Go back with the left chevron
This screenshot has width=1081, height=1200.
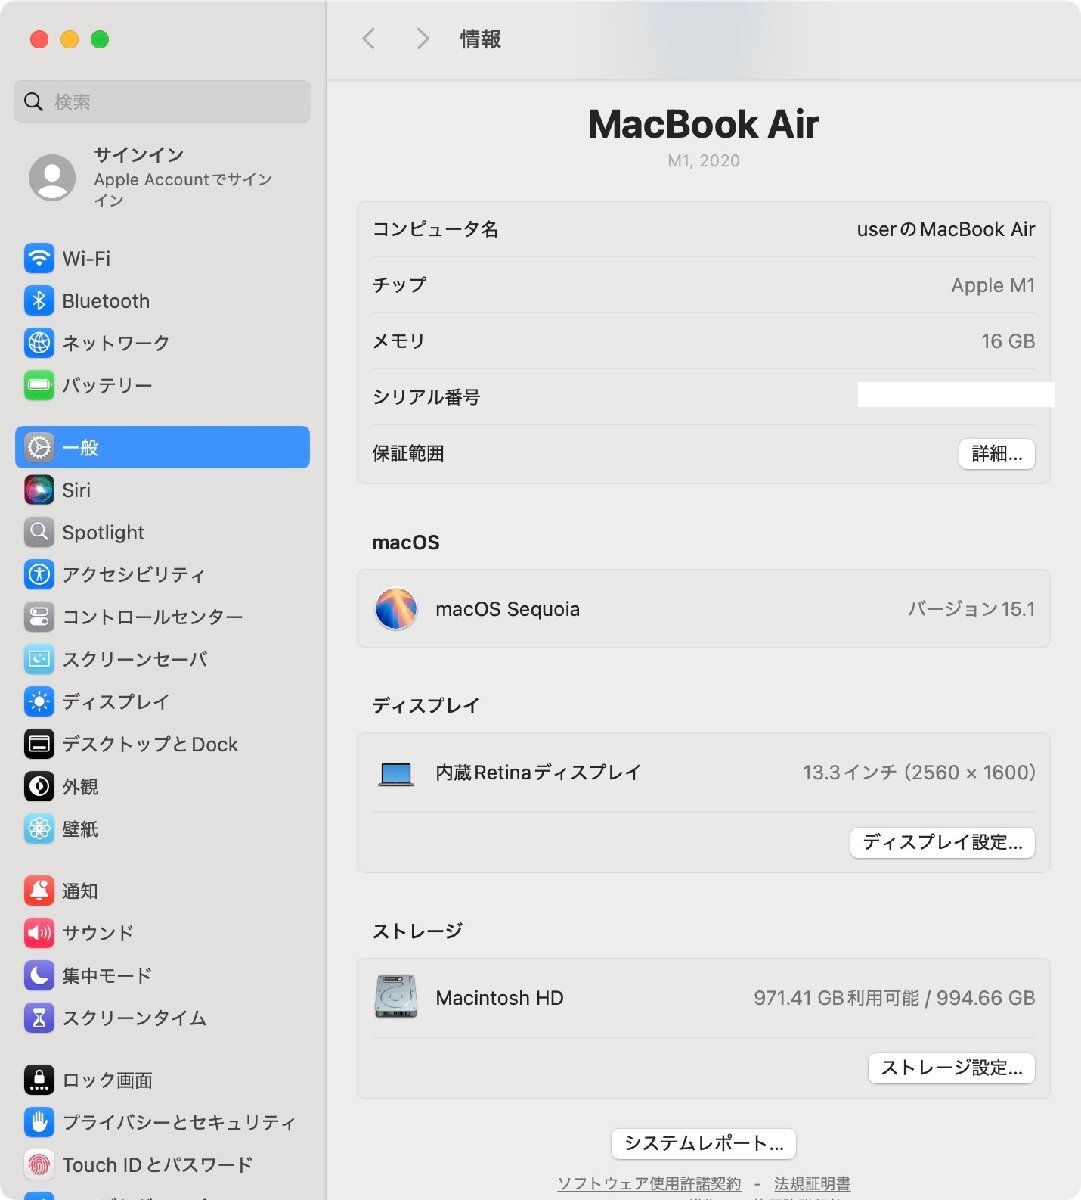pyautogui.click(x=369, y=39)
